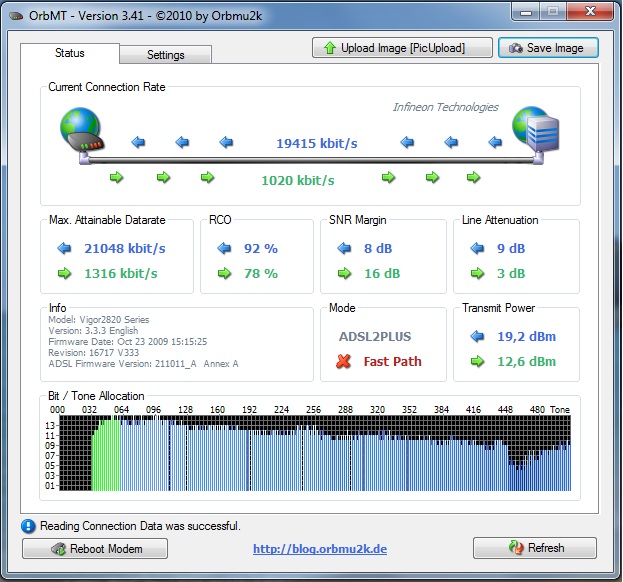Click the blue arrow beside 21048 kbit/s

[64, 248]
